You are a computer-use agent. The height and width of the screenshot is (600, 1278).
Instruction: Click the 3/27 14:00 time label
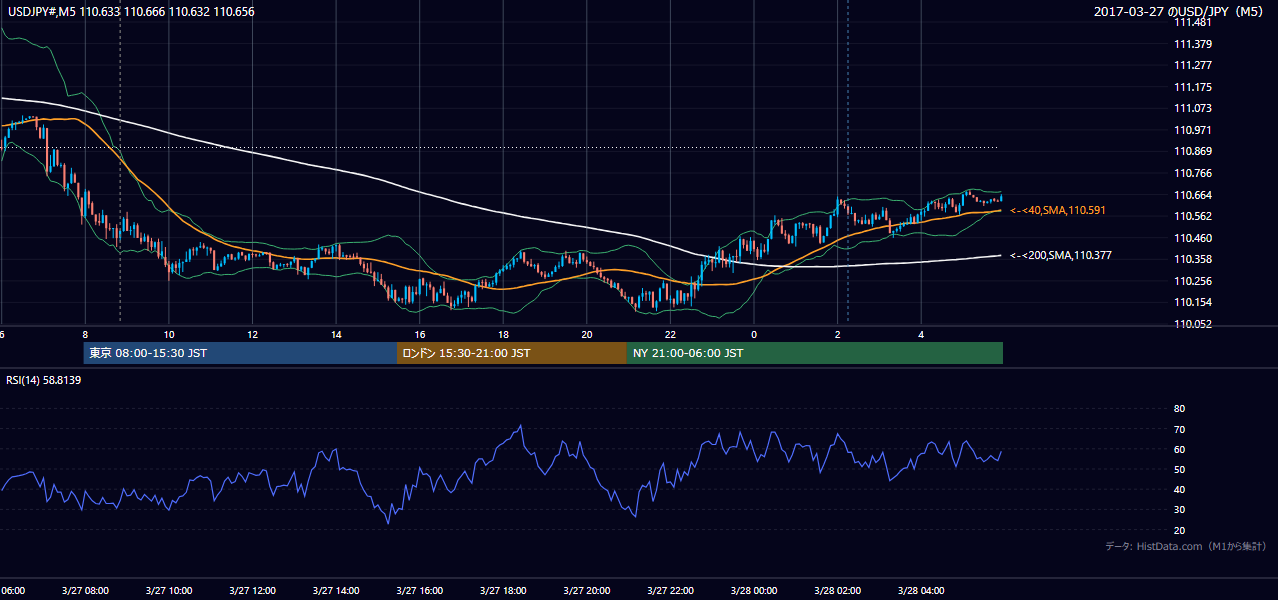pos(336,590)
